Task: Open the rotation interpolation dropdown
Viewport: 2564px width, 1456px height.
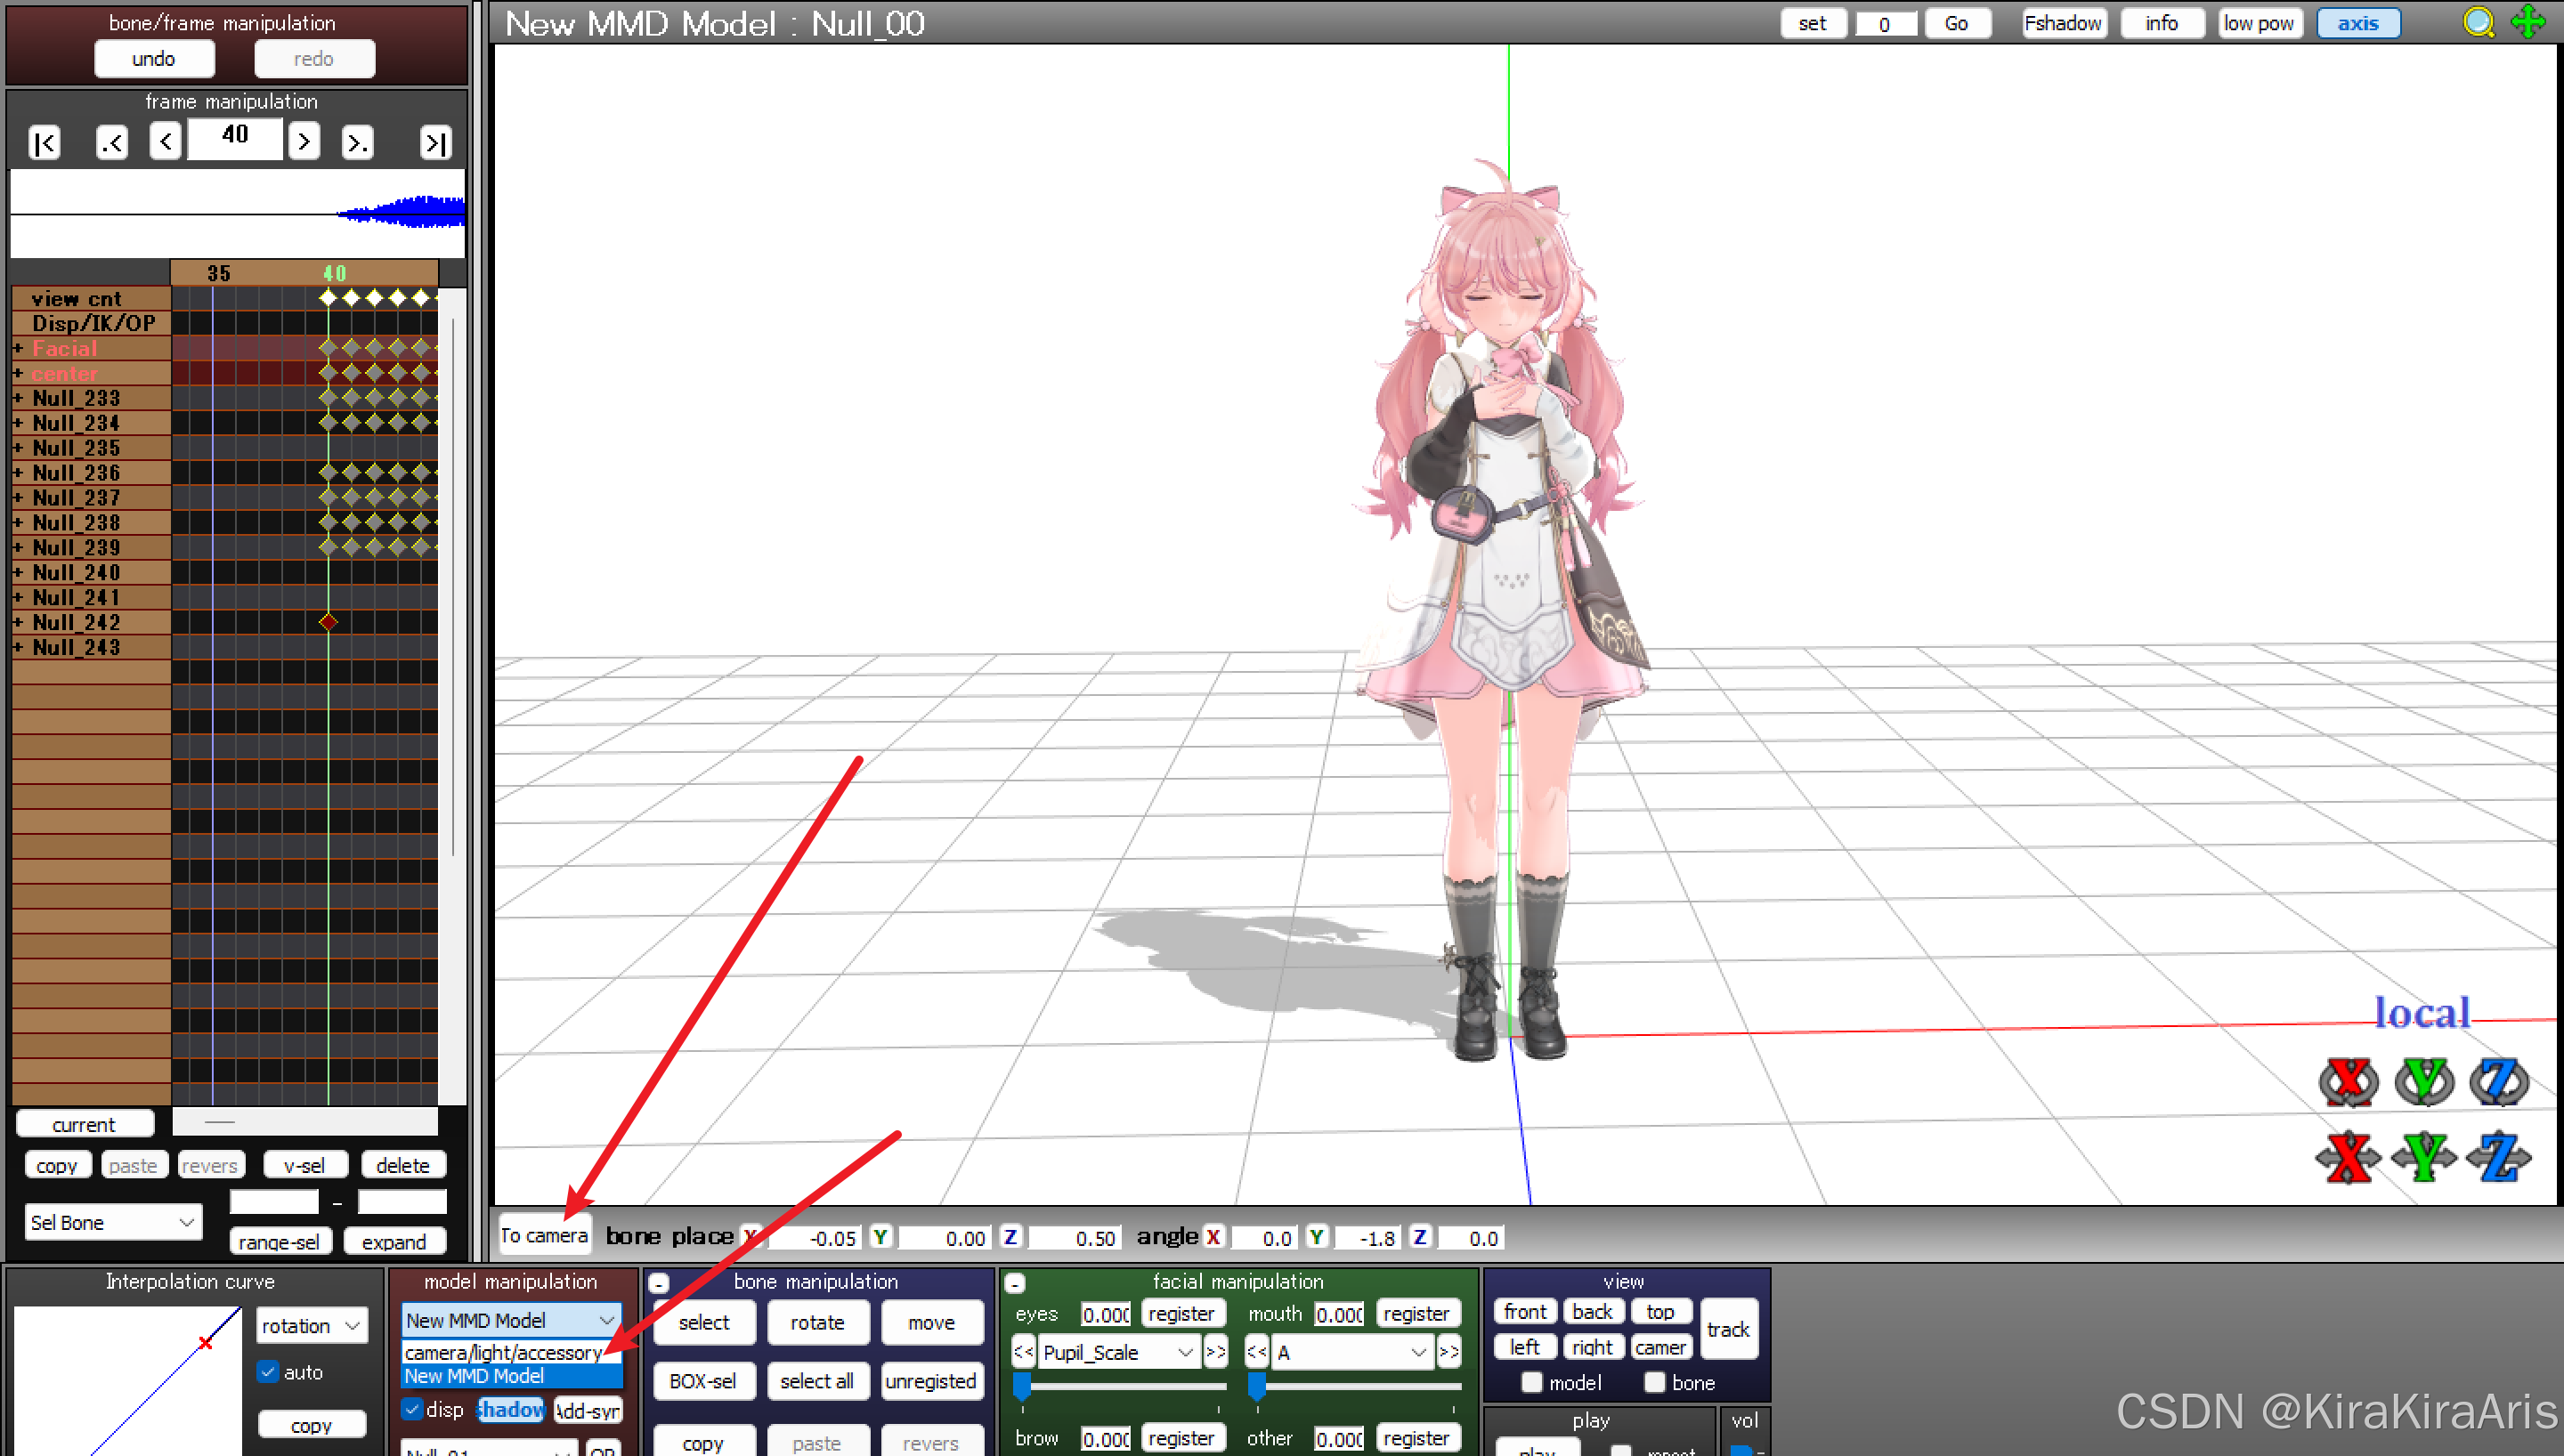Action: [x=311, y=1326]
